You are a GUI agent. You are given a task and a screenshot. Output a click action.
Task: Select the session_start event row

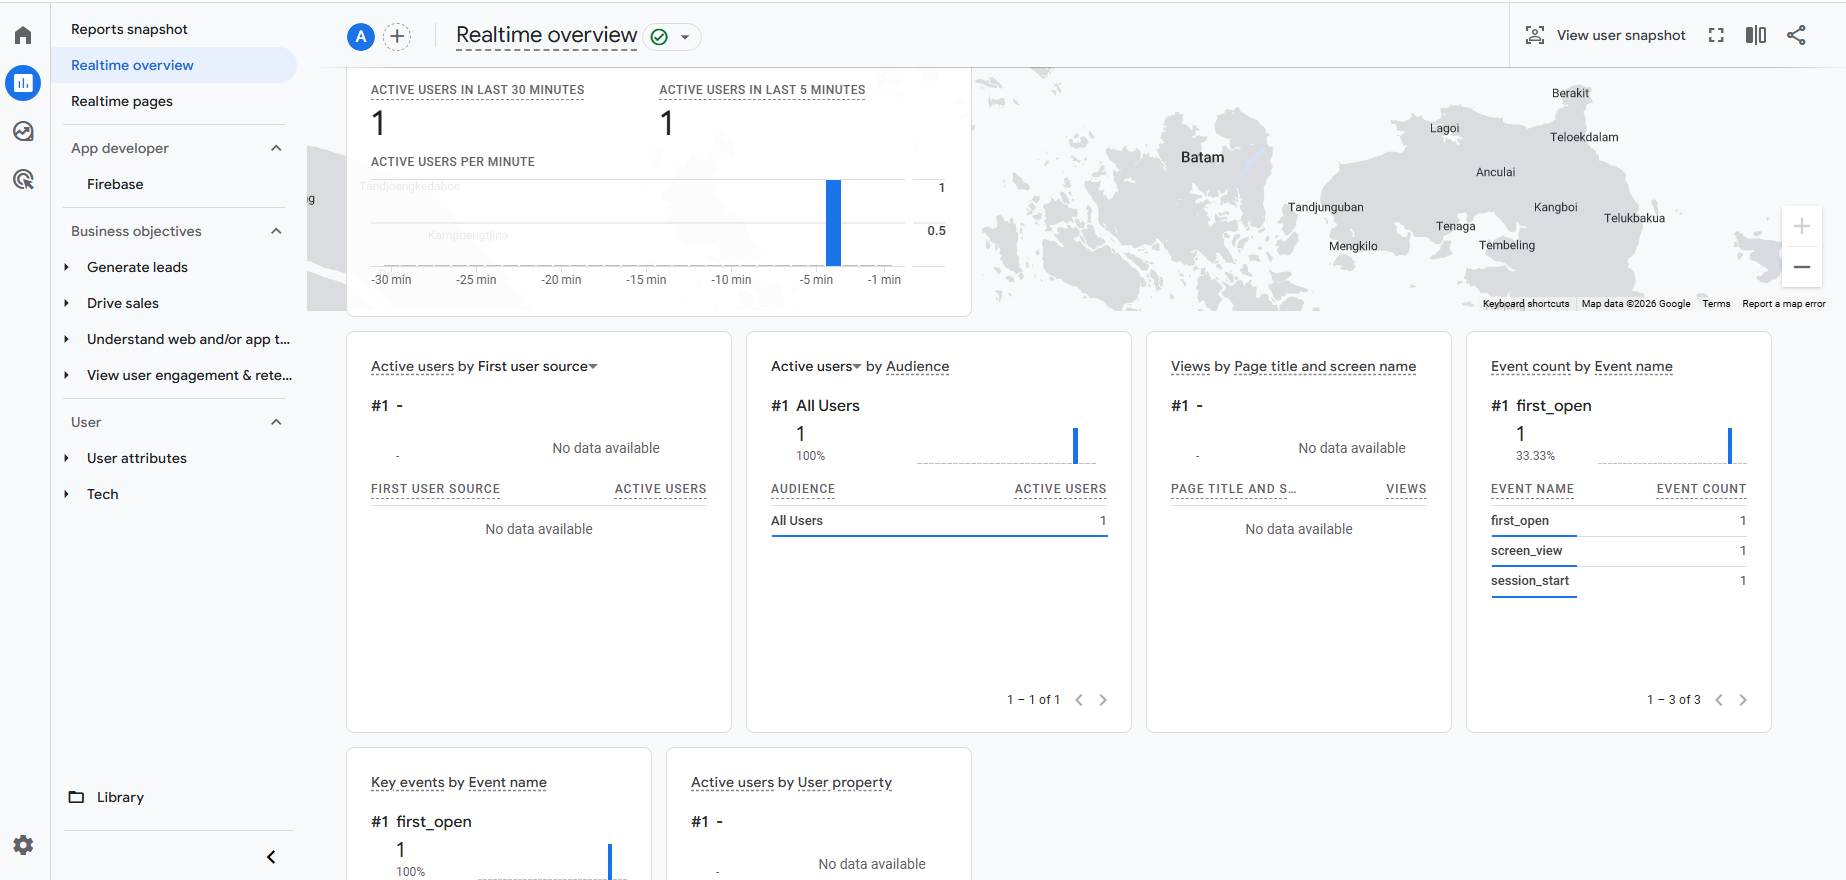pyautogui.click(x=1619, y=581)
